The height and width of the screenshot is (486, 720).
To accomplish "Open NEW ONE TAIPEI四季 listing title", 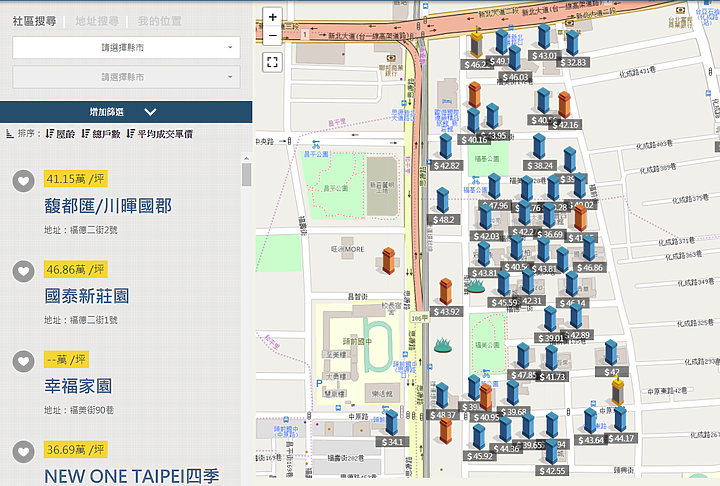I will [132, 476].
